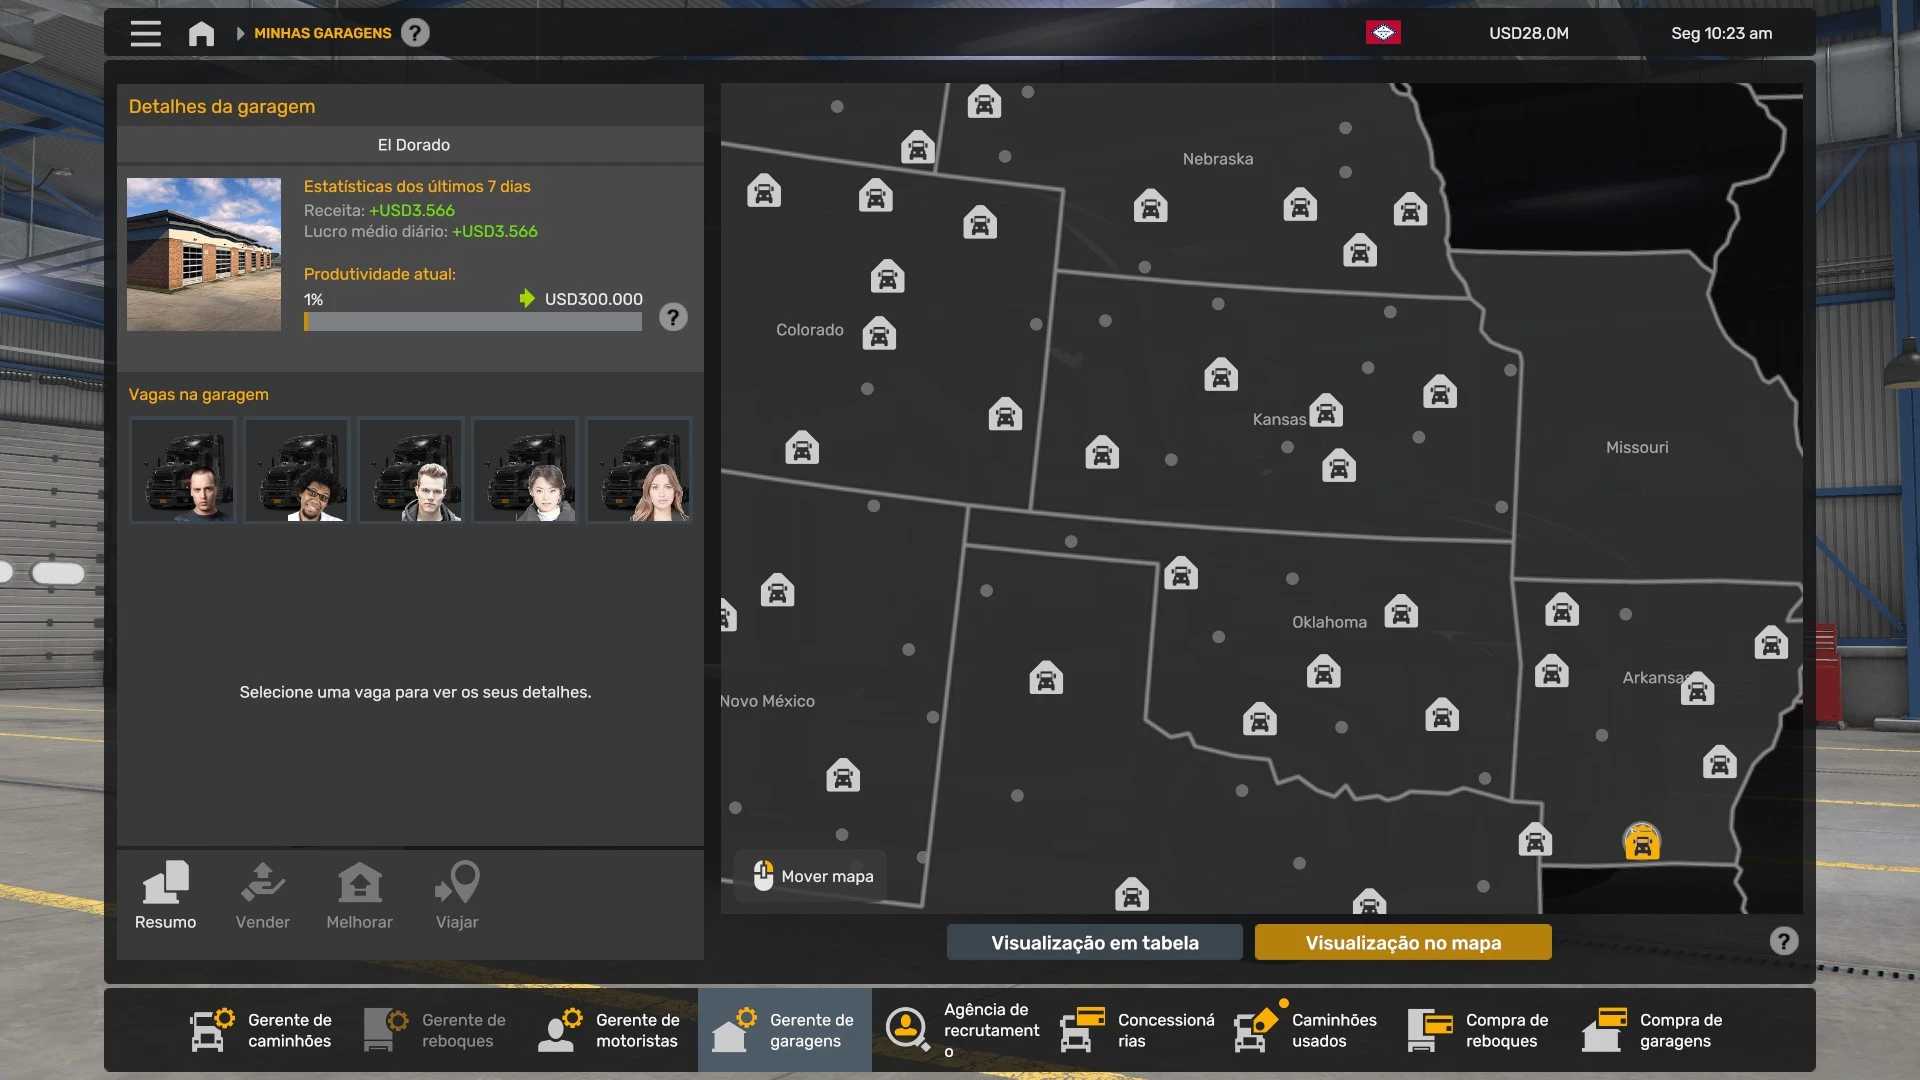Open map help button bottom right
1920x1080 pixels.
click(x=1783, y=941)
